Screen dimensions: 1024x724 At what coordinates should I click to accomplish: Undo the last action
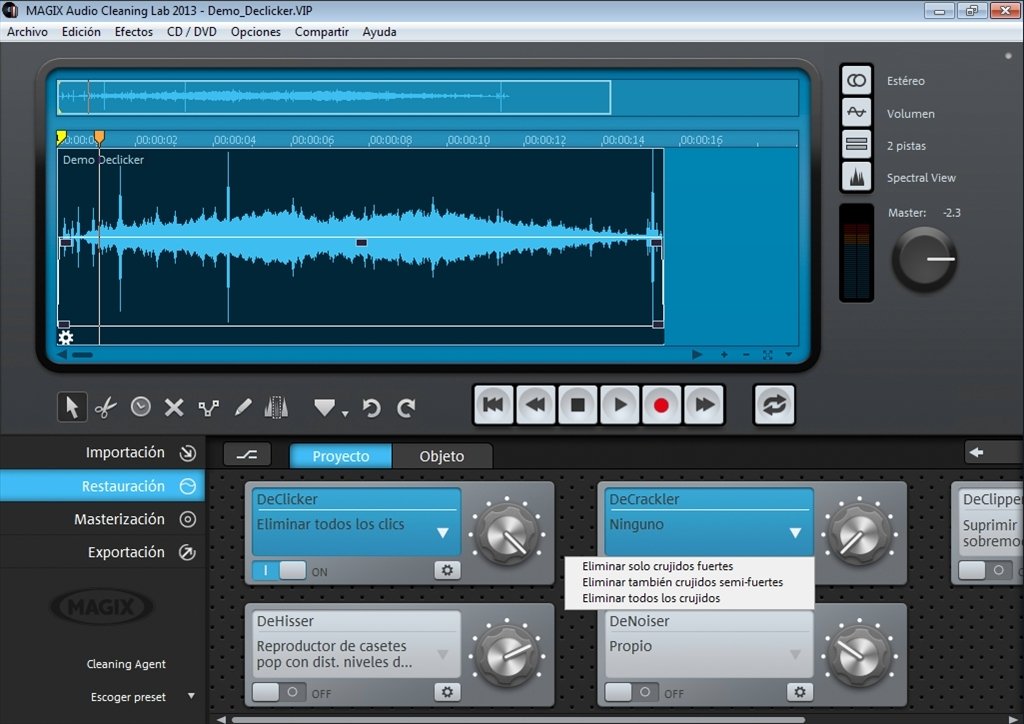(372, 408)
